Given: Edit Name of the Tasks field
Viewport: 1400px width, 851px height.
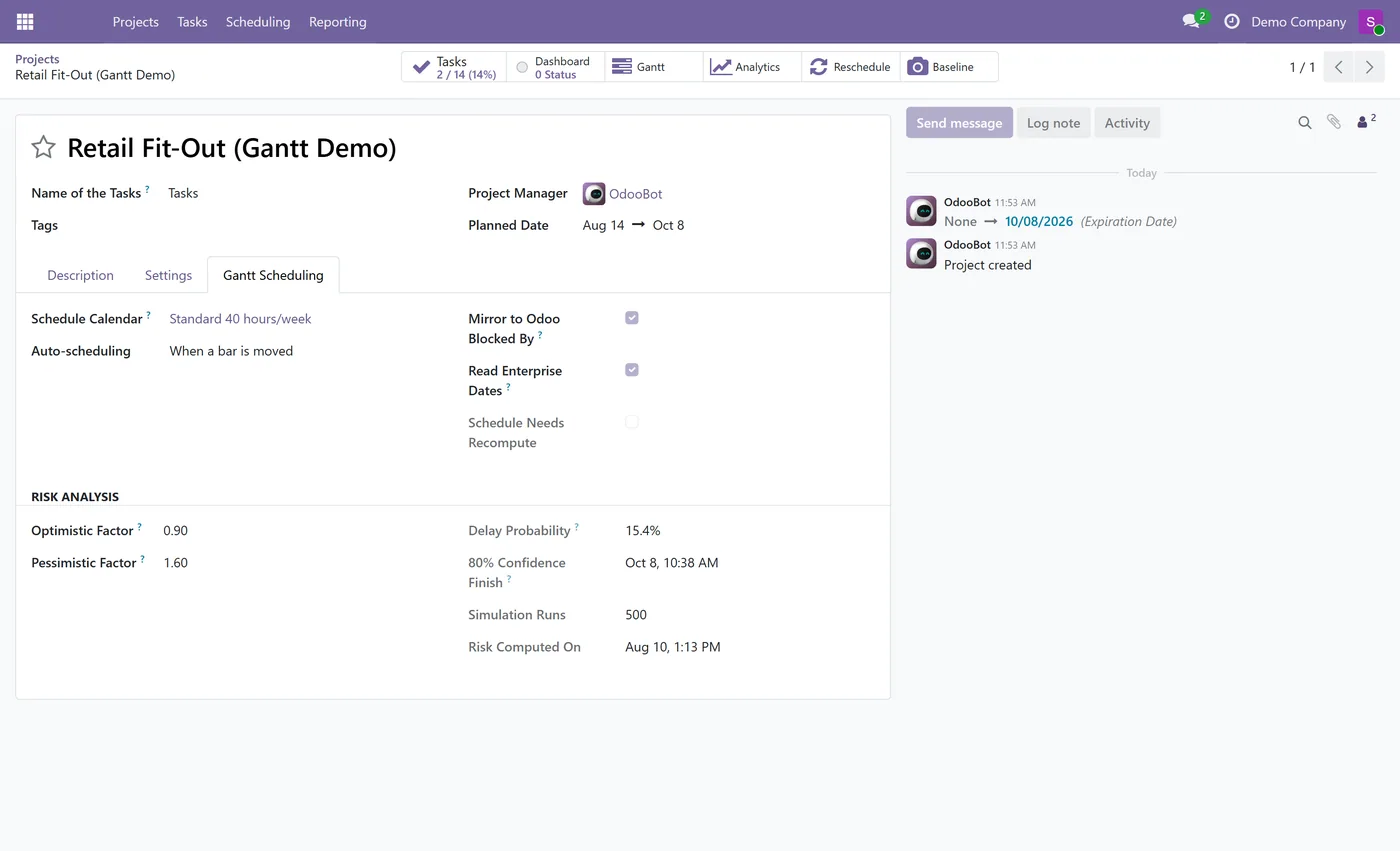Looking at the screenshot, I should (300, 193).
